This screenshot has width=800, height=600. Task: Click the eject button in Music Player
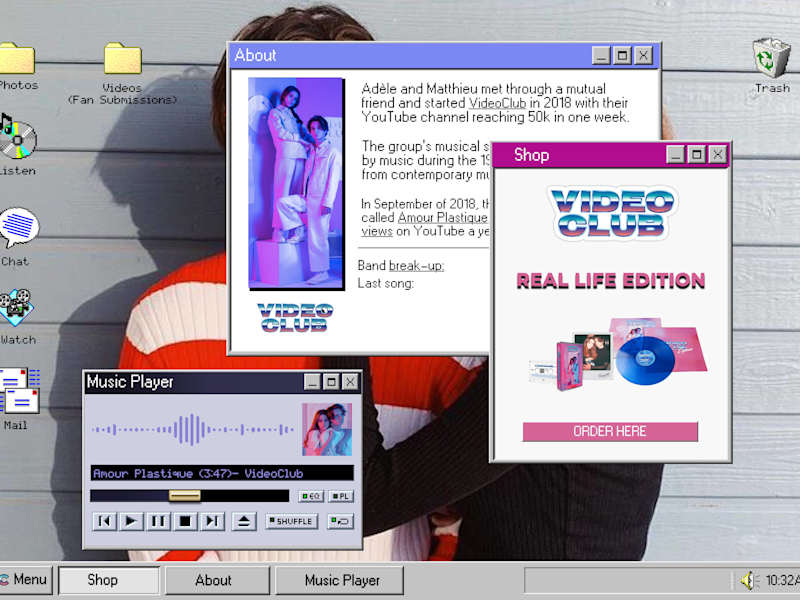pos(244,521)
